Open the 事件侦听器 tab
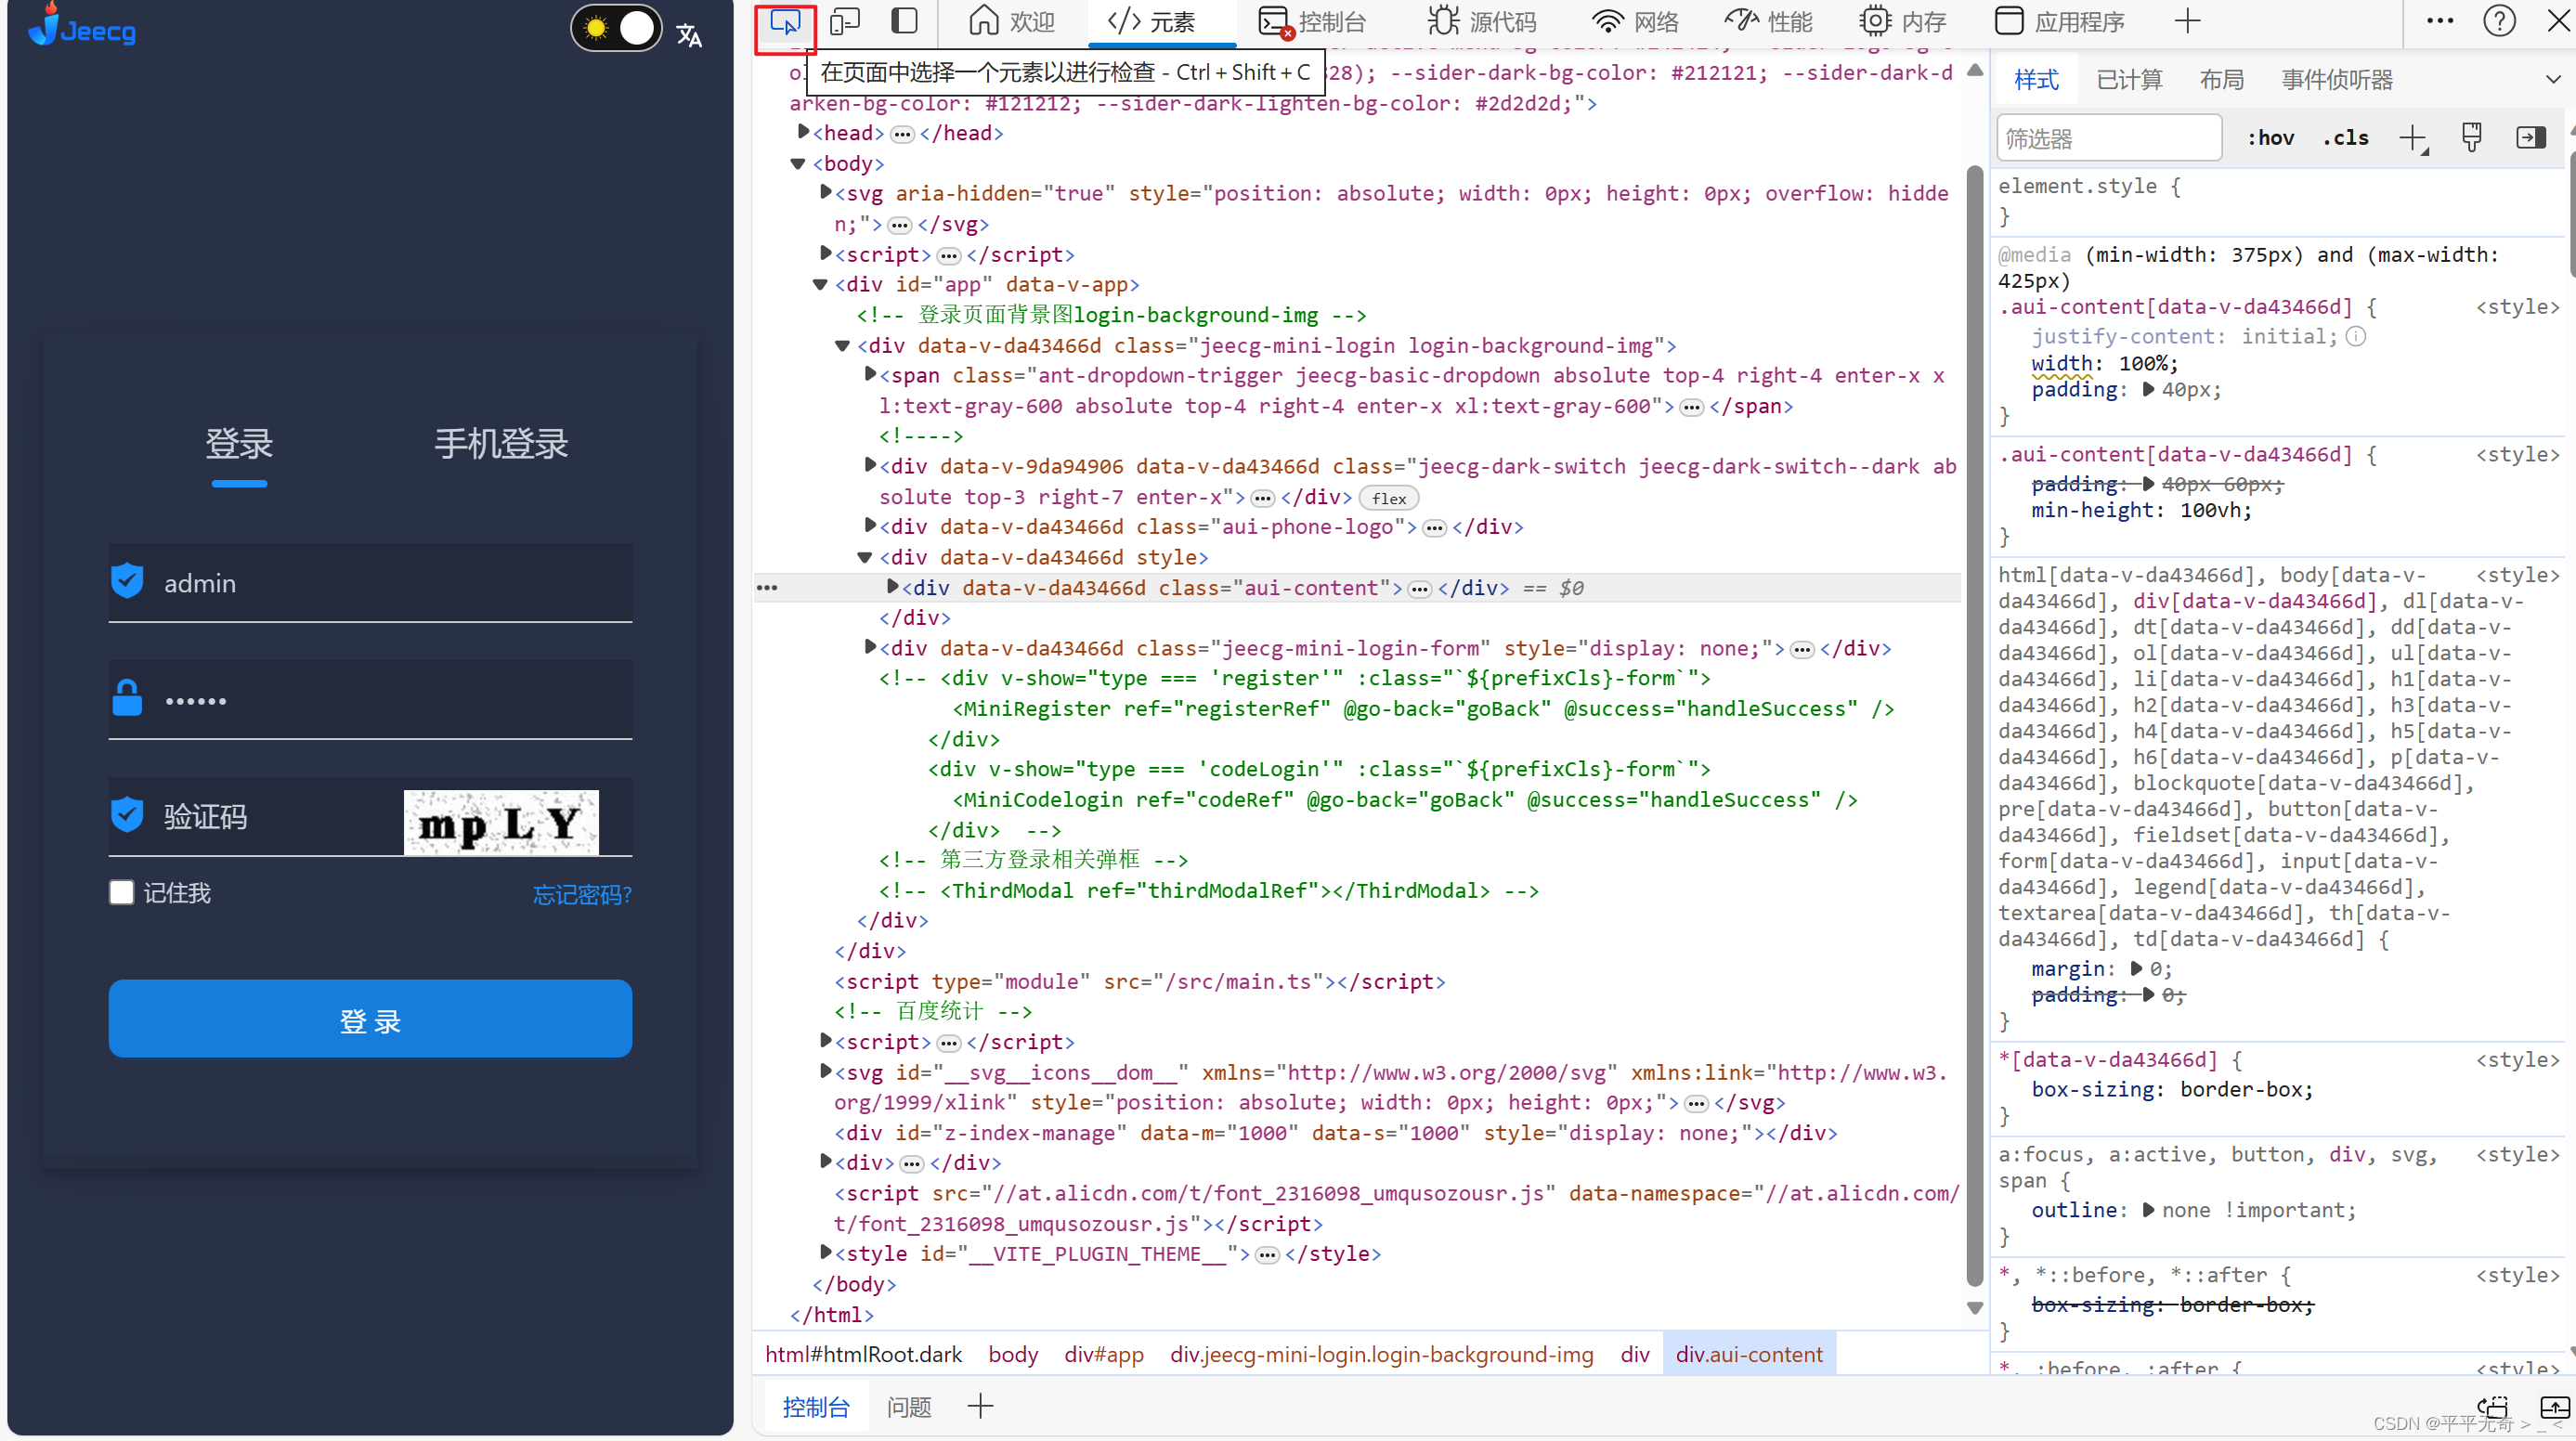The height and width of the screenshot is (1441, 2576). click(2336, 80)
